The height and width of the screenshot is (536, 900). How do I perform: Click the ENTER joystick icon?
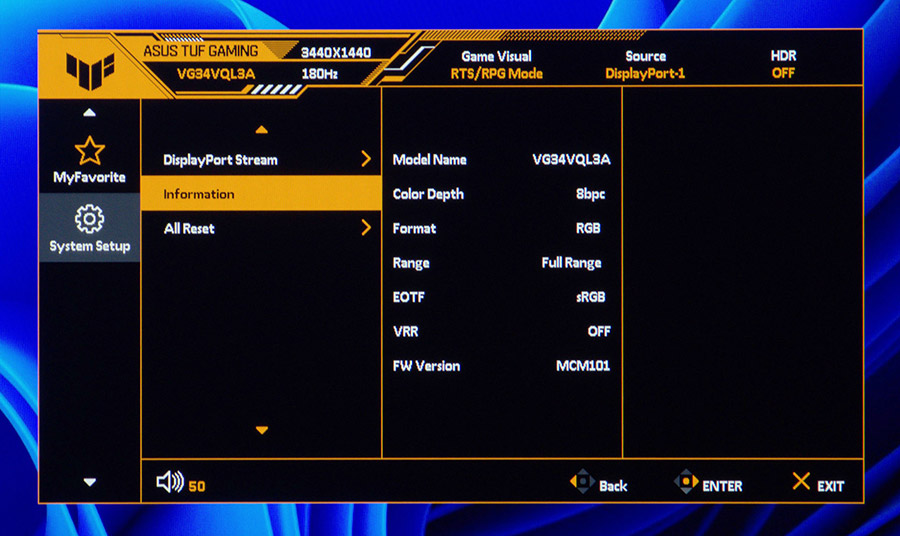[685, 481]
